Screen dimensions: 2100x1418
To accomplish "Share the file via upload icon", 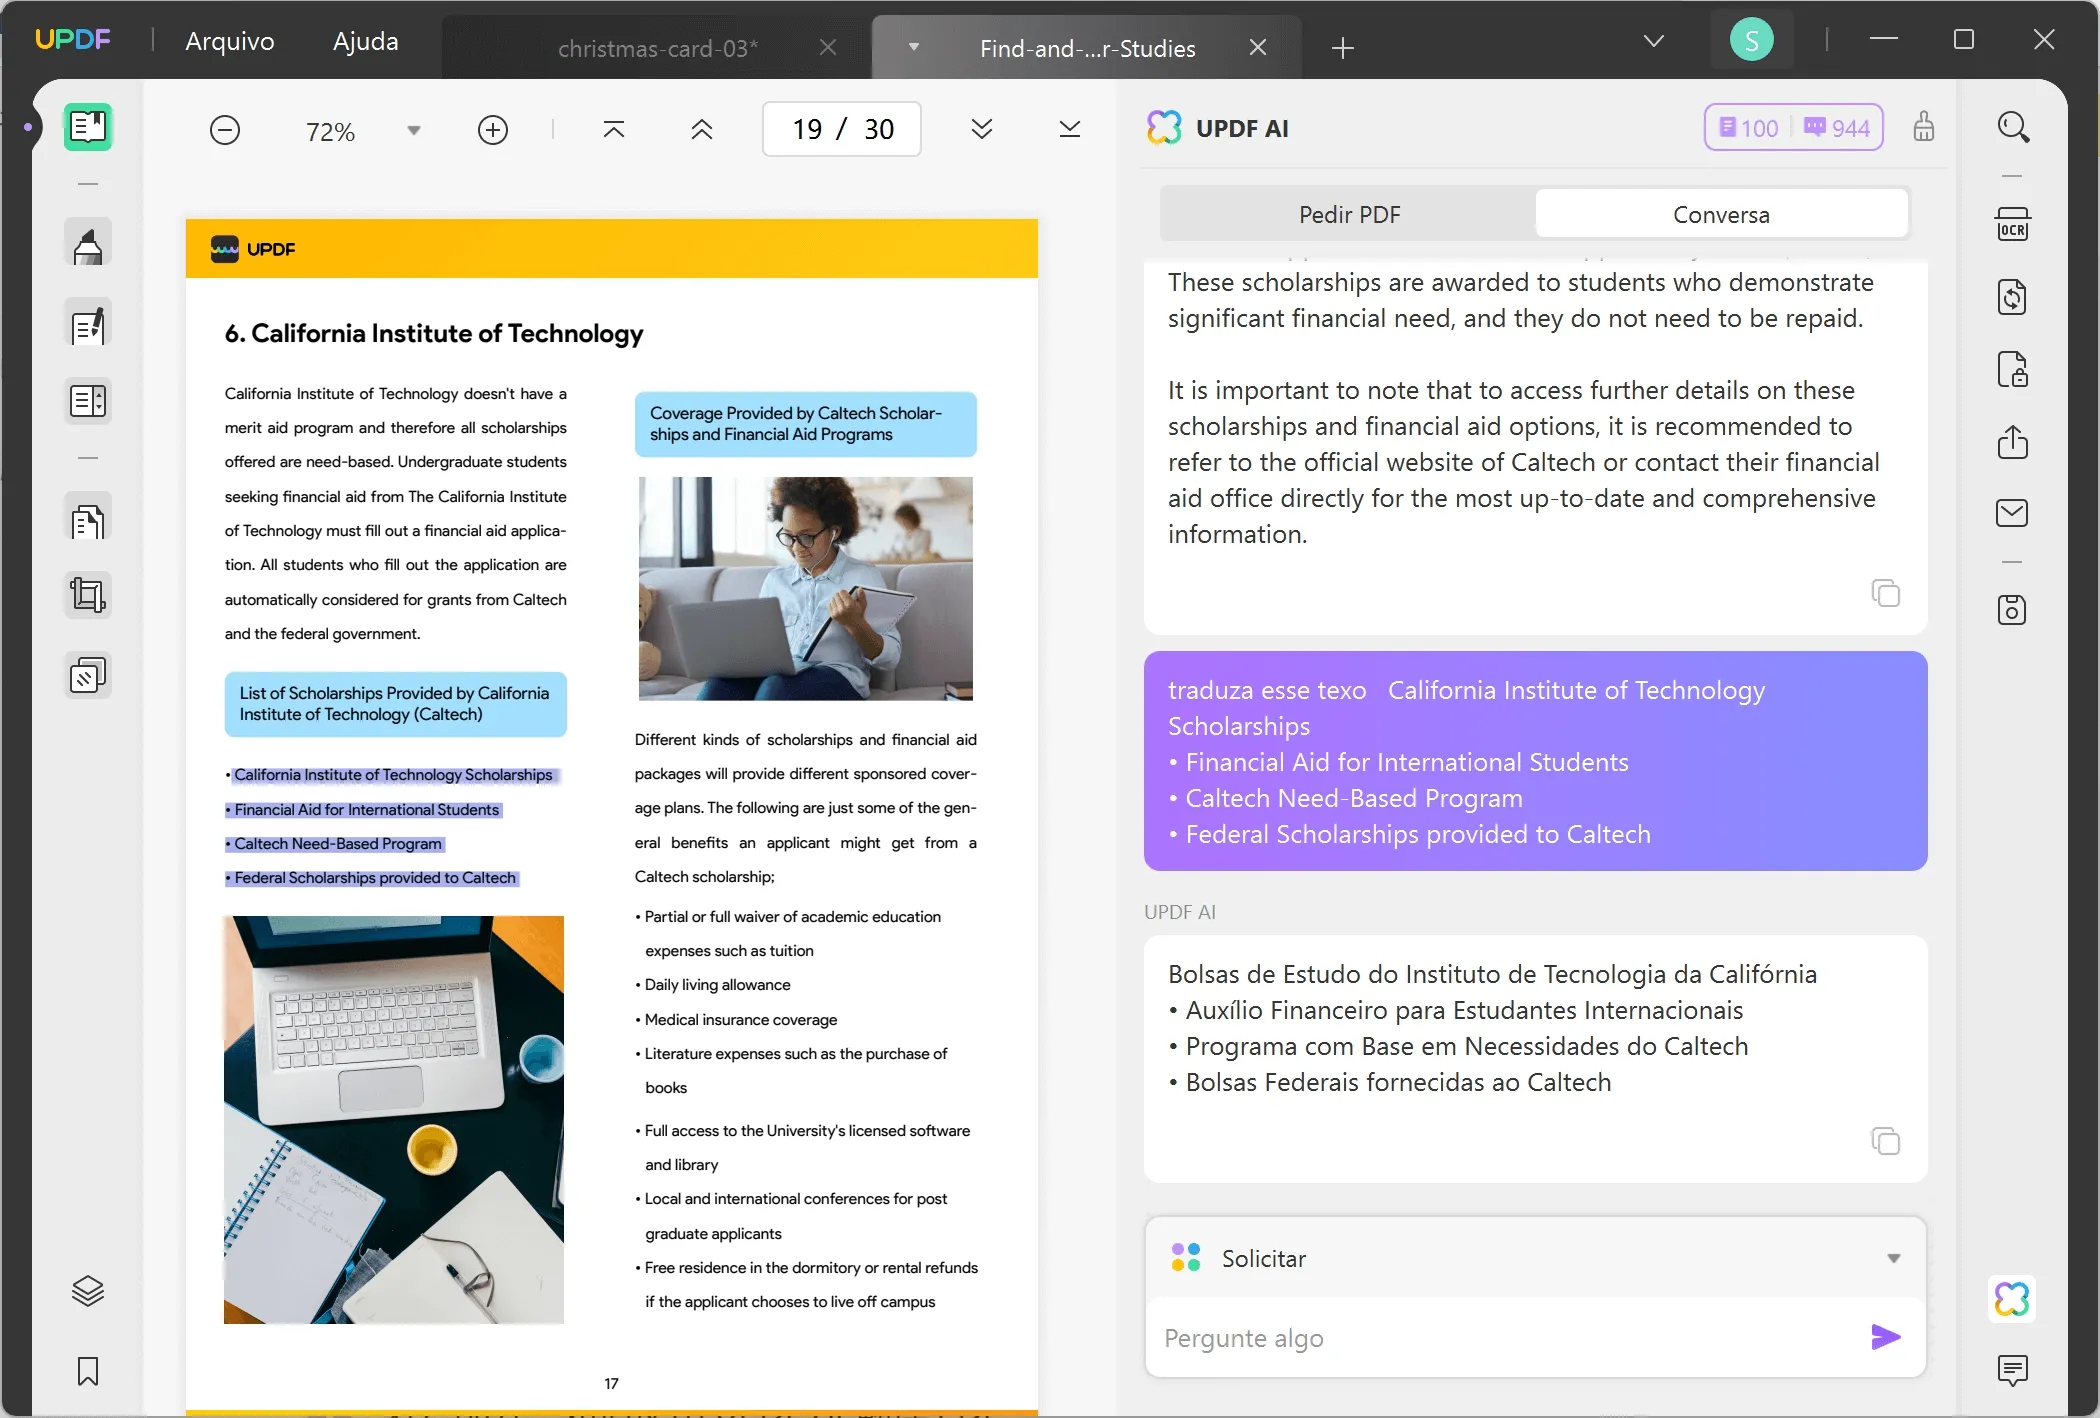I will pos(2013,441).
